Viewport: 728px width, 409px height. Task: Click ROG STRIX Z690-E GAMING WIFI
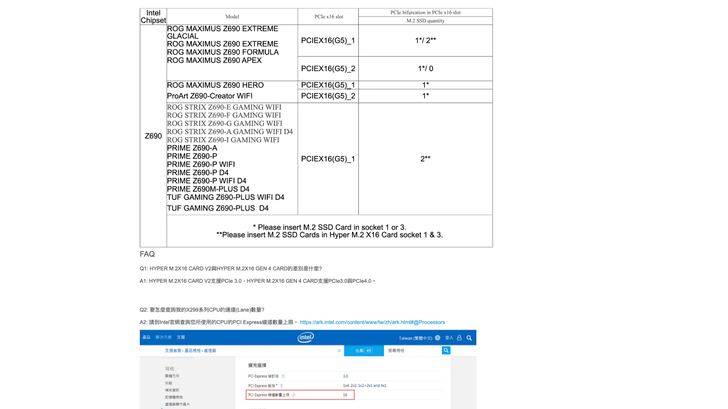click(224, 107)
